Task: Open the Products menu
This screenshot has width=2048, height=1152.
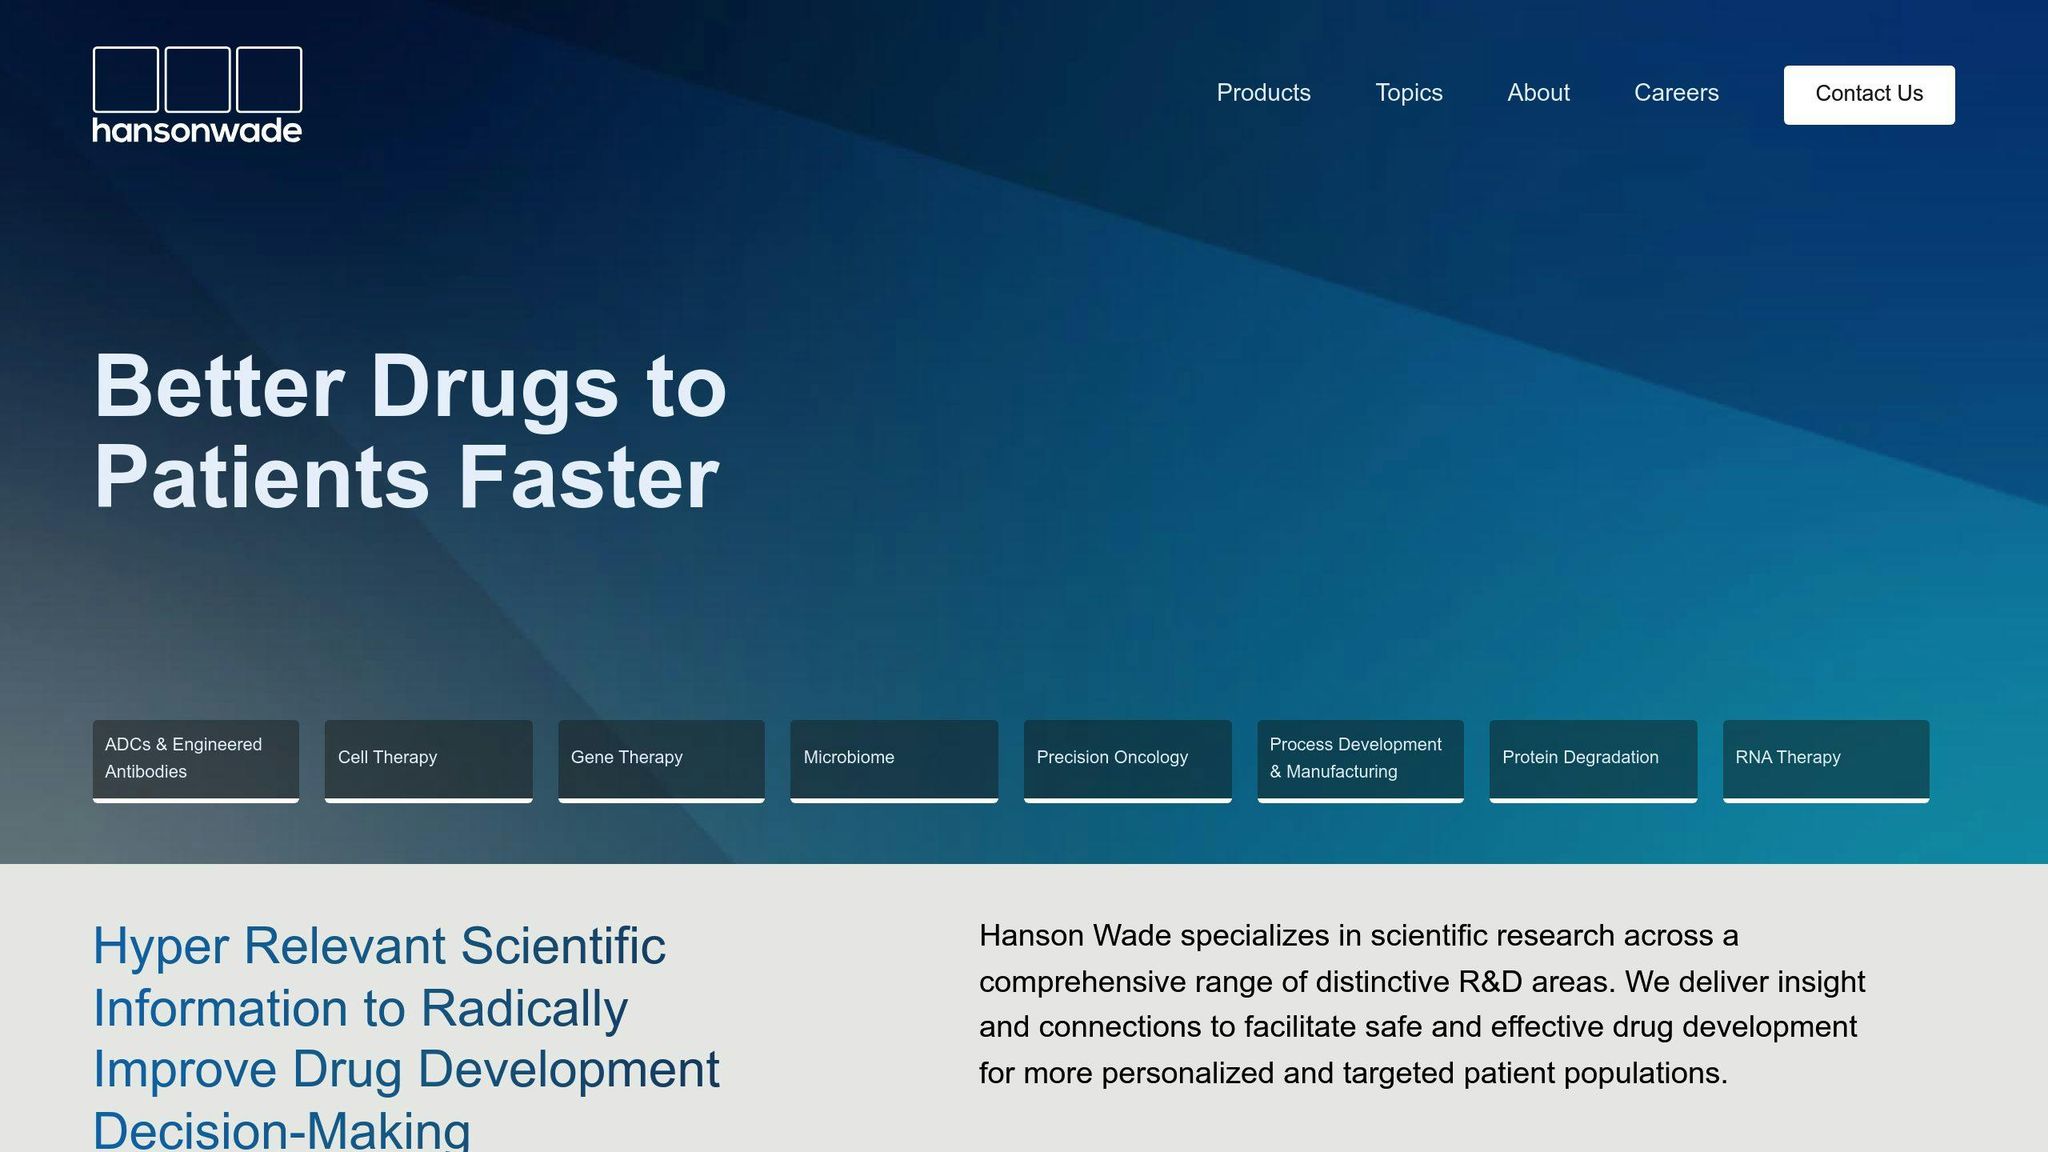Action: click(x=1263, y=93)
